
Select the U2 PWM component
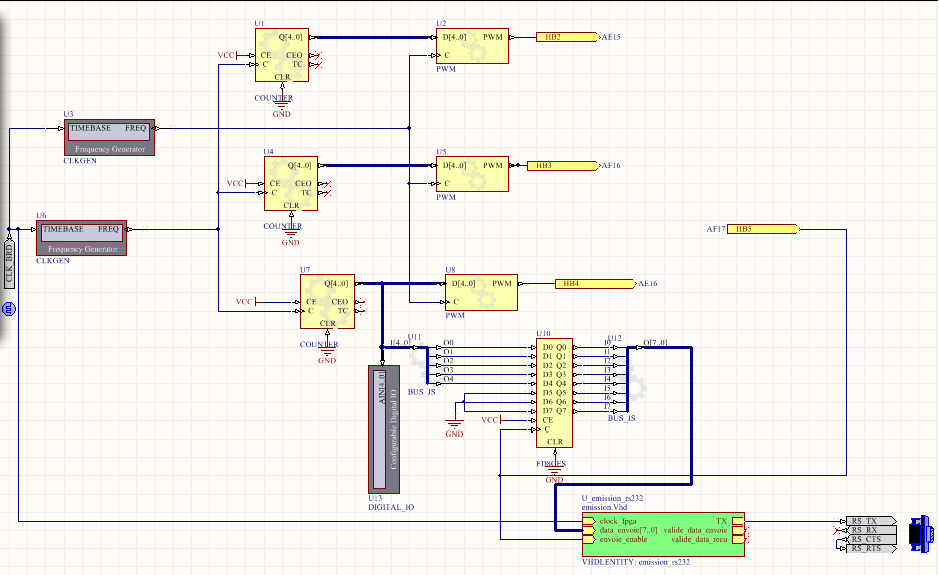point(473,46)
